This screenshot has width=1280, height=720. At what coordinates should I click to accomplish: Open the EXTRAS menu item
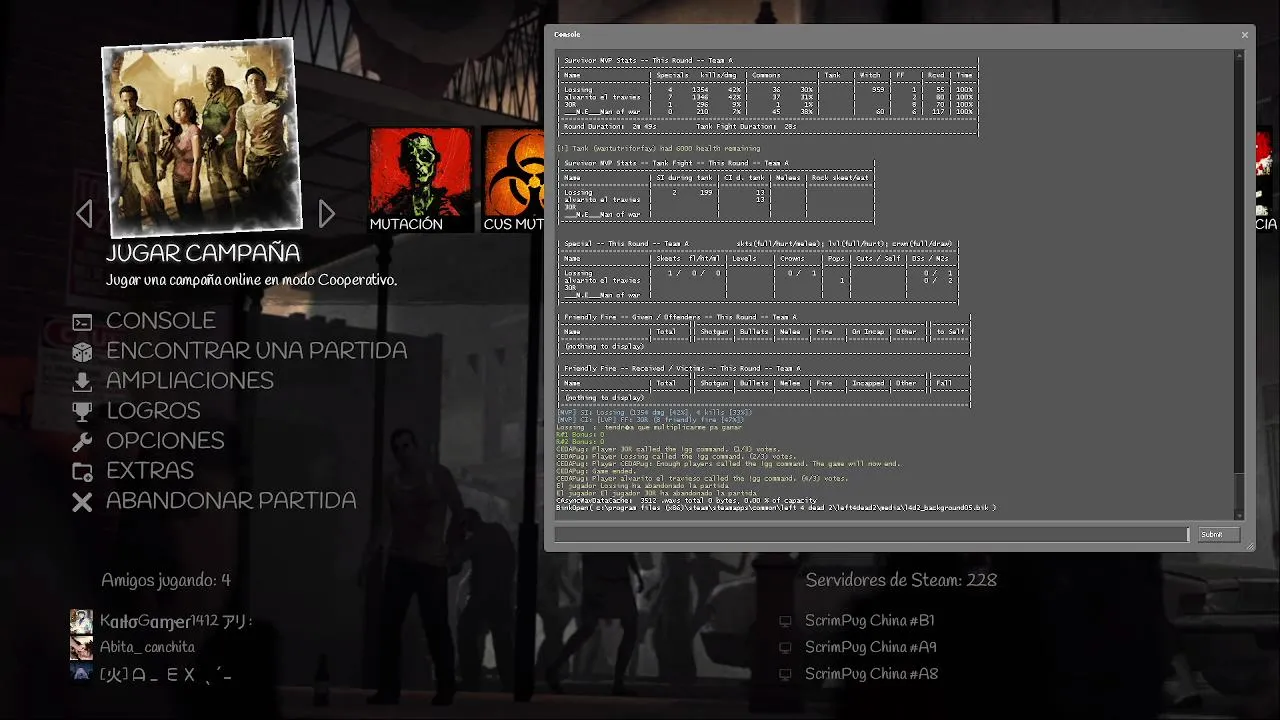click(150, 471)
